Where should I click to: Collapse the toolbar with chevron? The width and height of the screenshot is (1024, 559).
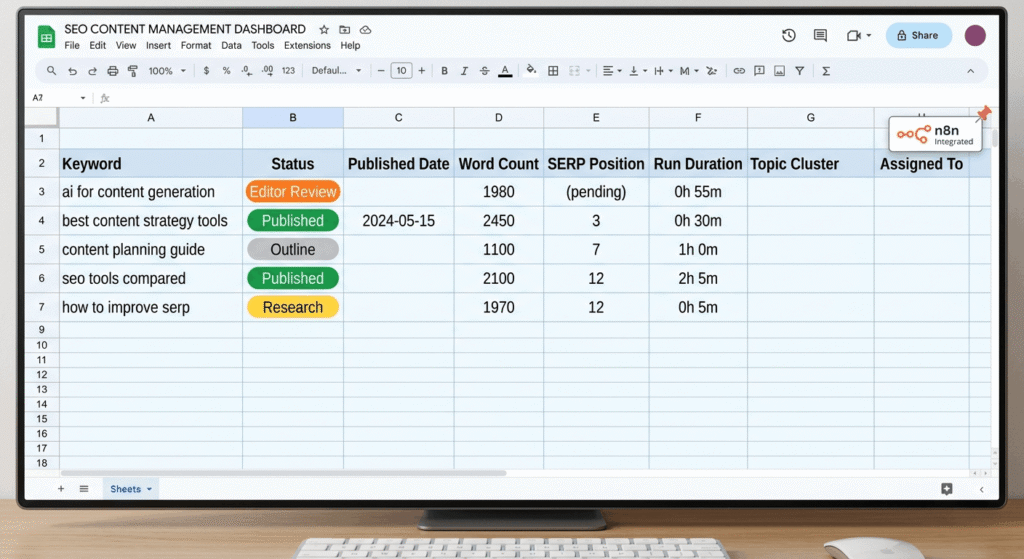click(970, 71)
